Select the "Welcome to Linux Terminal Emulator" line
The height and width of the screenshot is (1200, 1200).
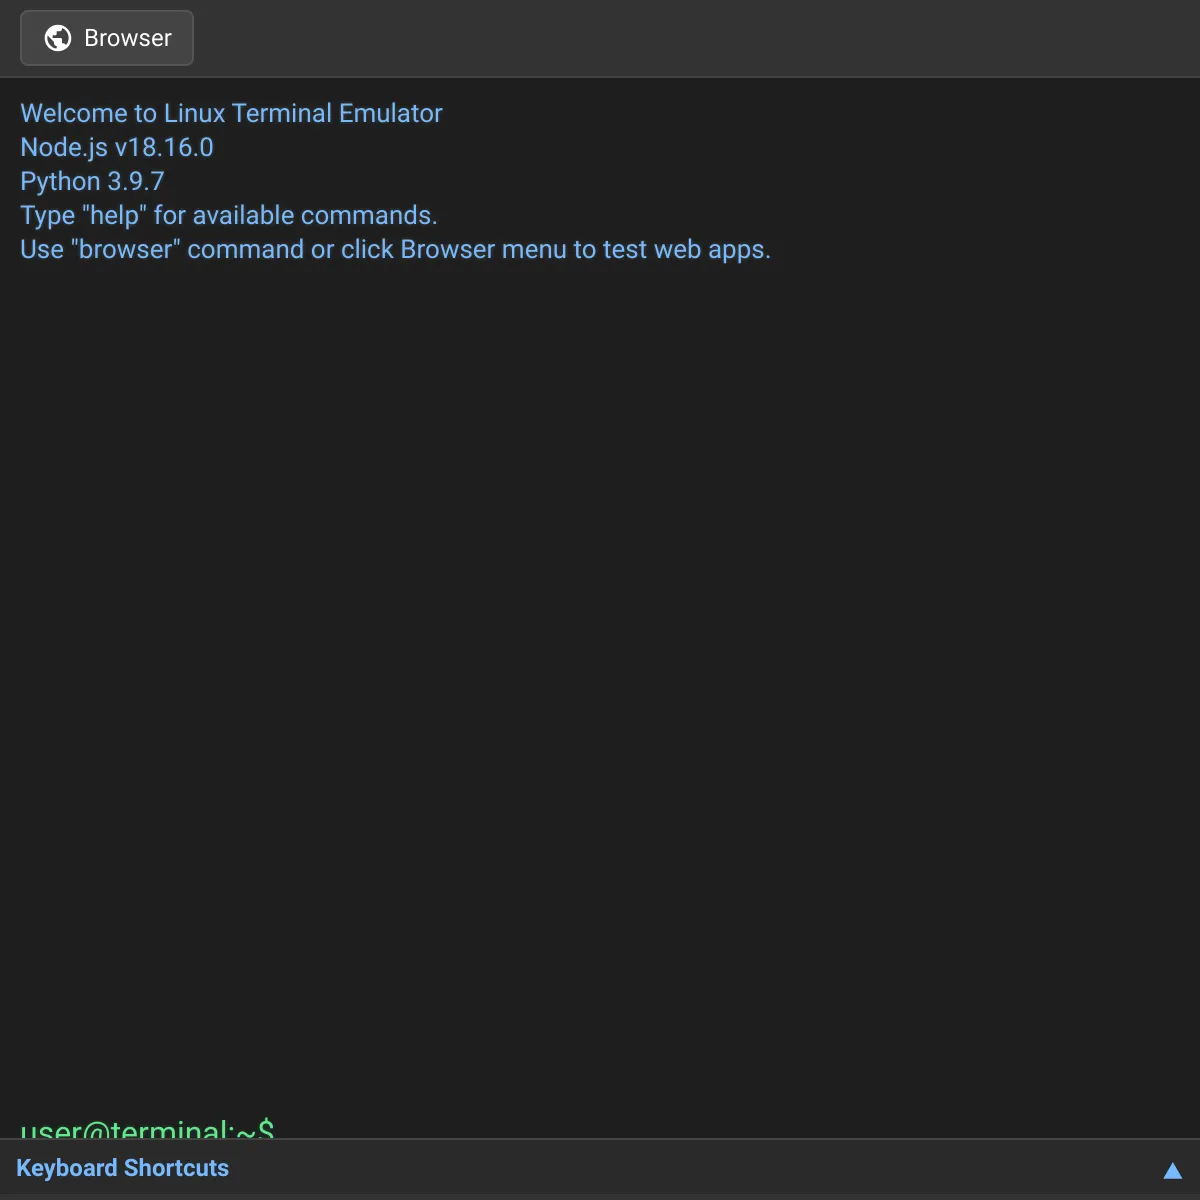click(231, 113)
